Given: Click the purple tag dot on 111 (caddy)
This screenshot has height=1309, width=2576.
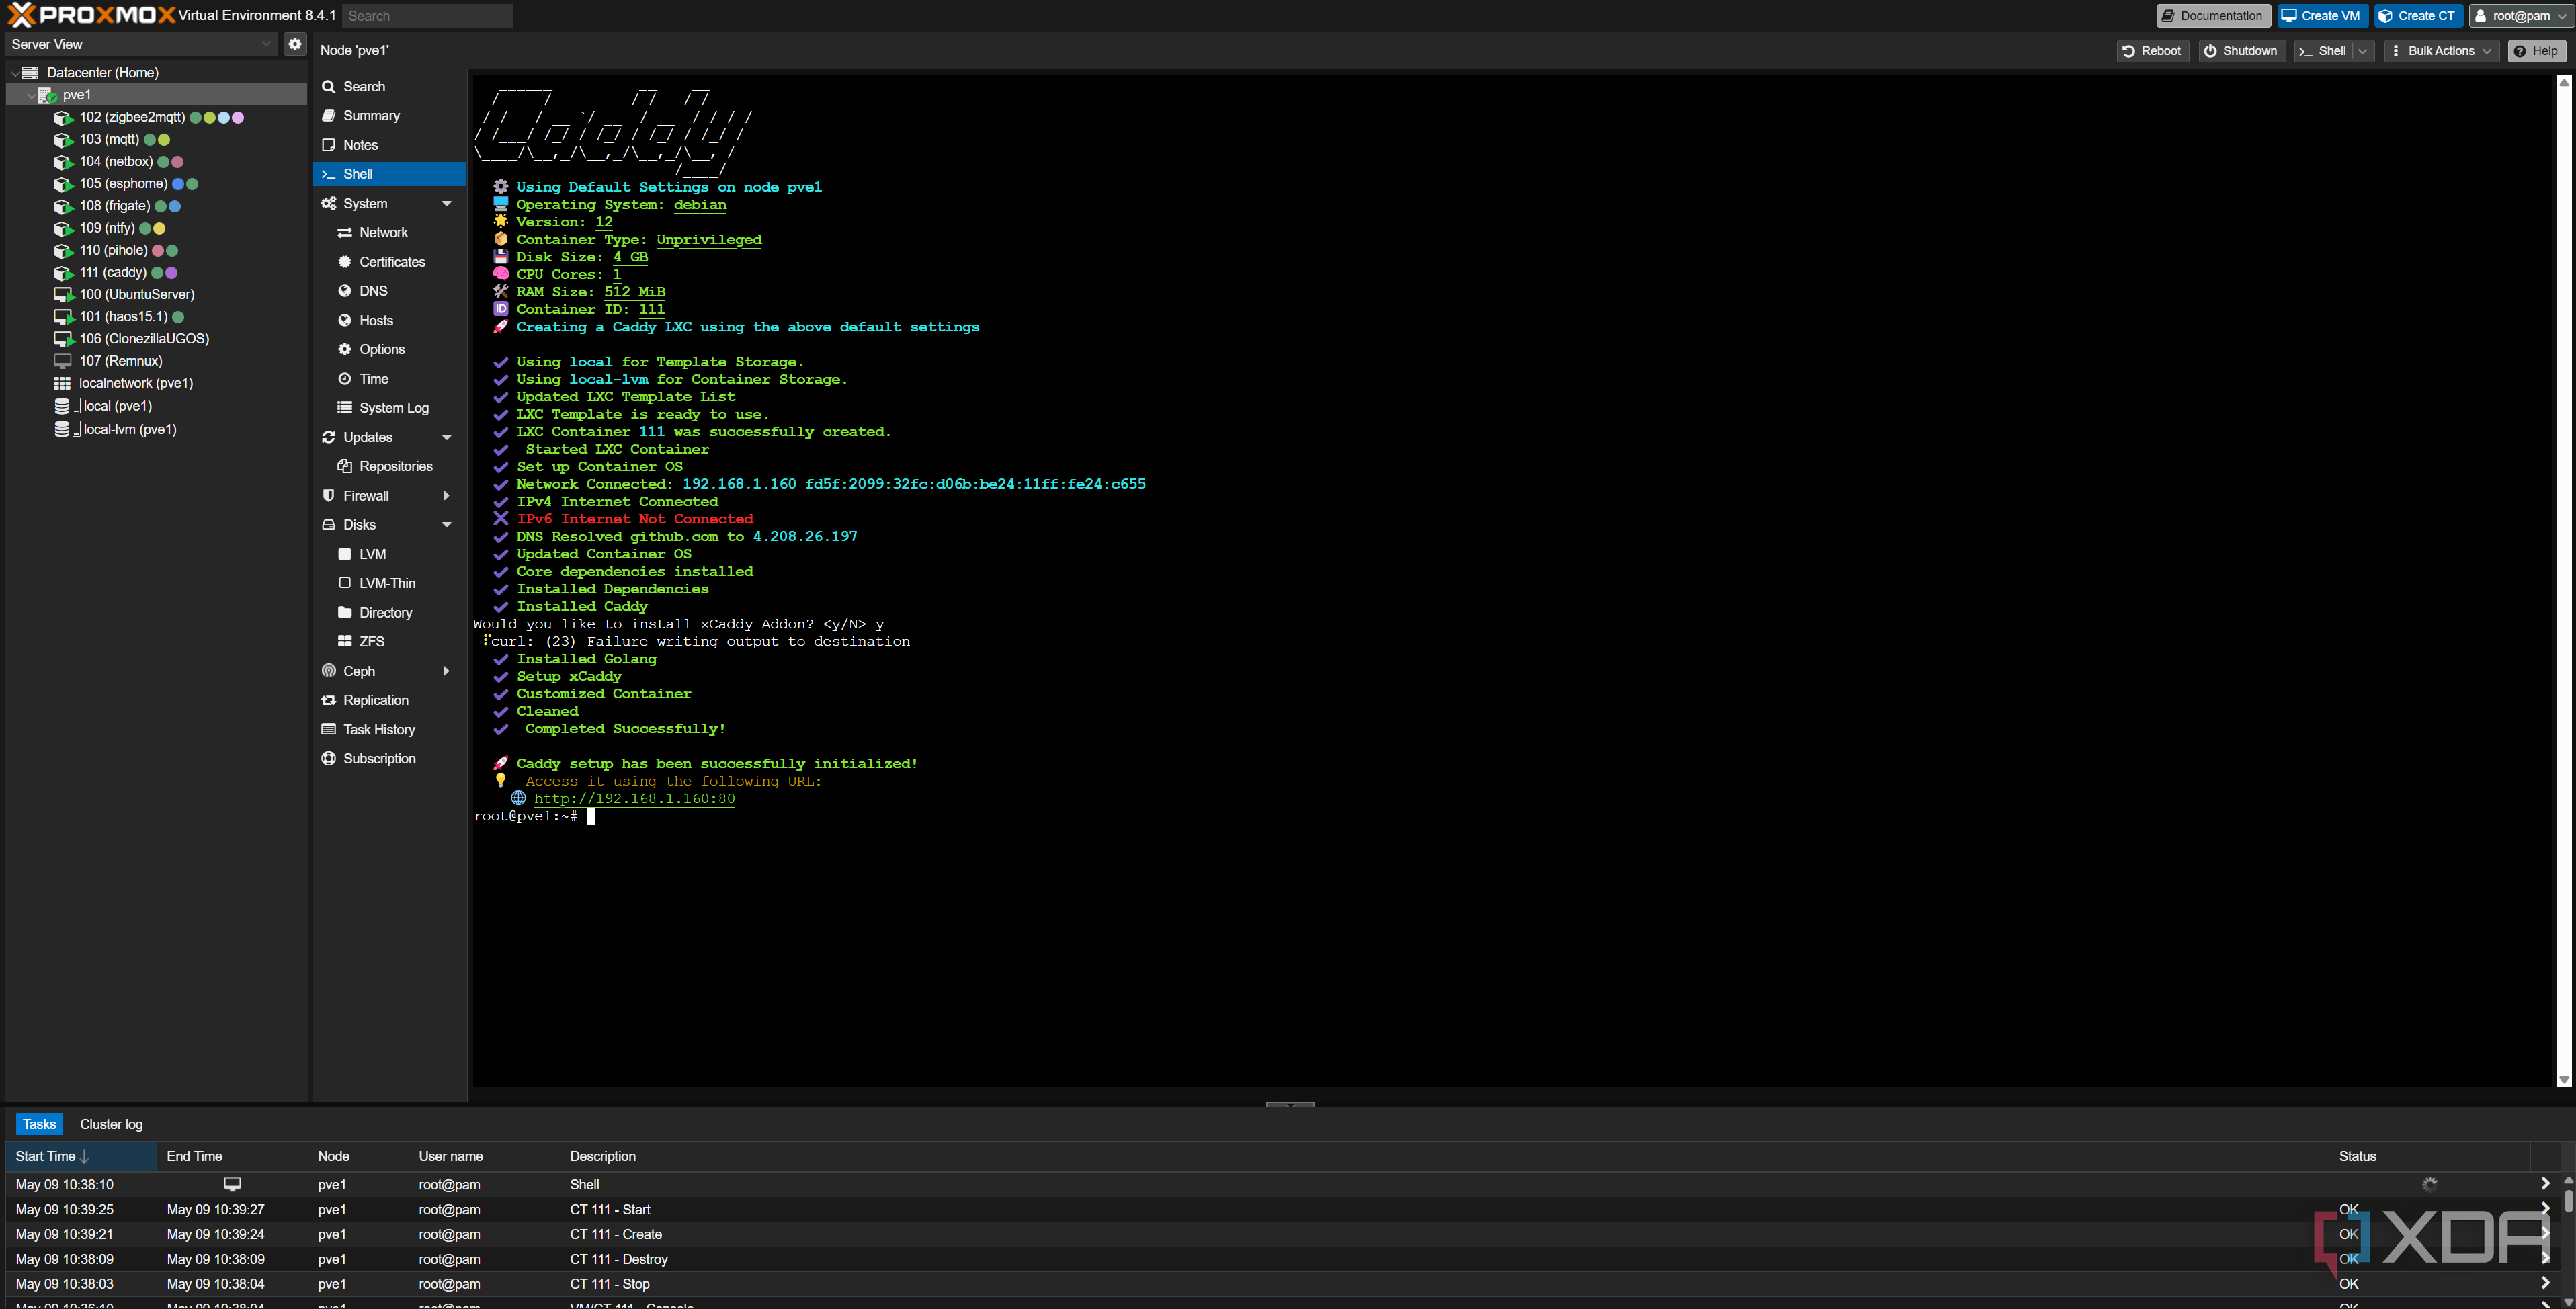Looking at the screenshot, I should [172, 273].
